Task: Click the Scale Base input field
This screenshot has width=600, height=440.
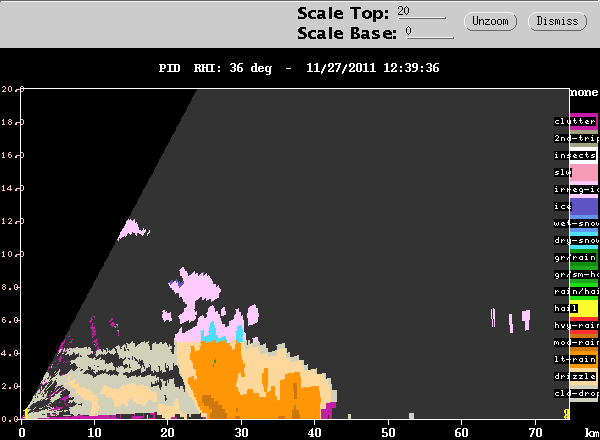Action: tap(429, 32)
